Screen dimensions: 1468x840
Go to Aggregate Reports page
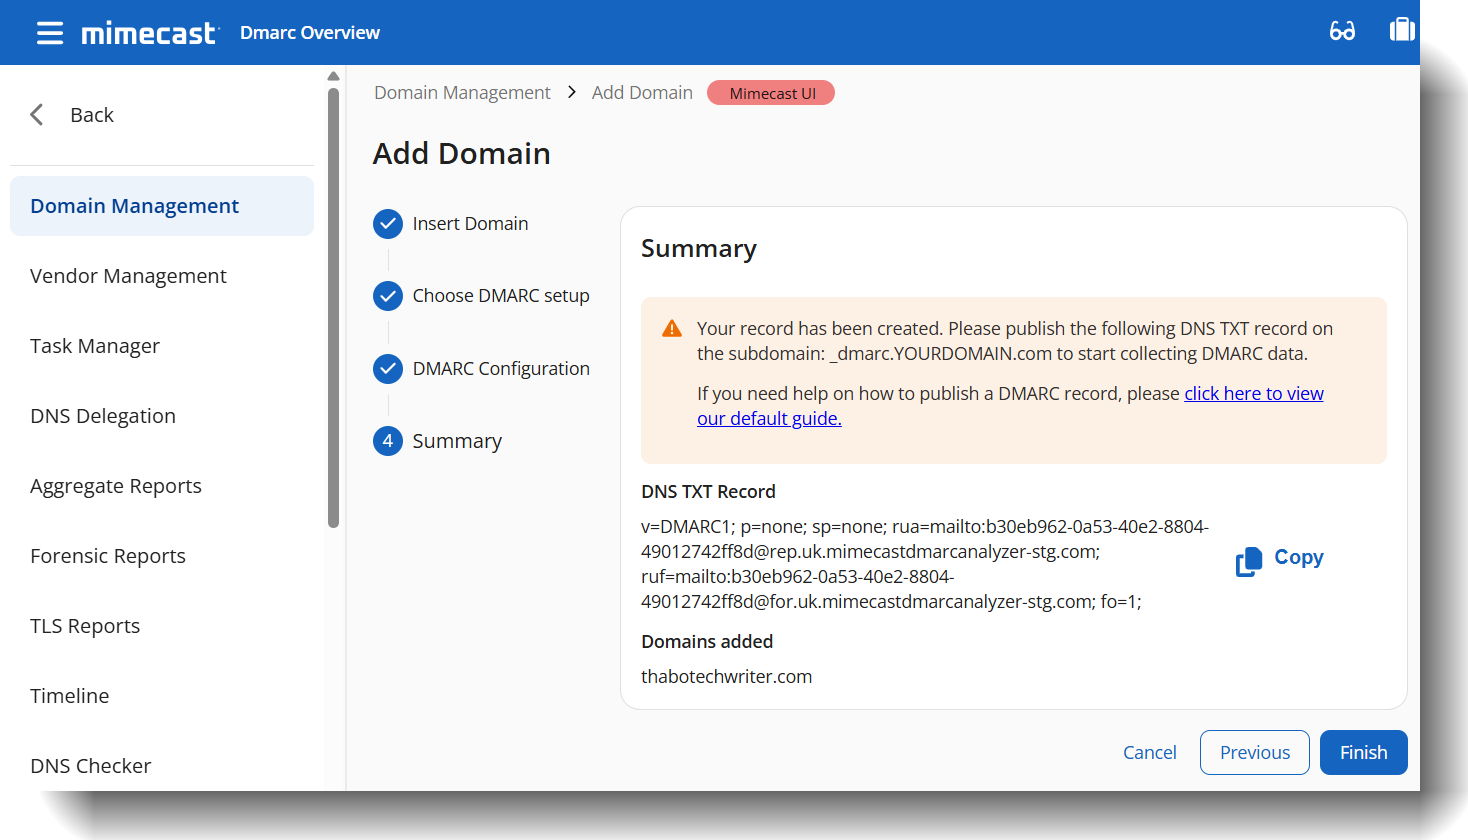click(x=116, y=486)
